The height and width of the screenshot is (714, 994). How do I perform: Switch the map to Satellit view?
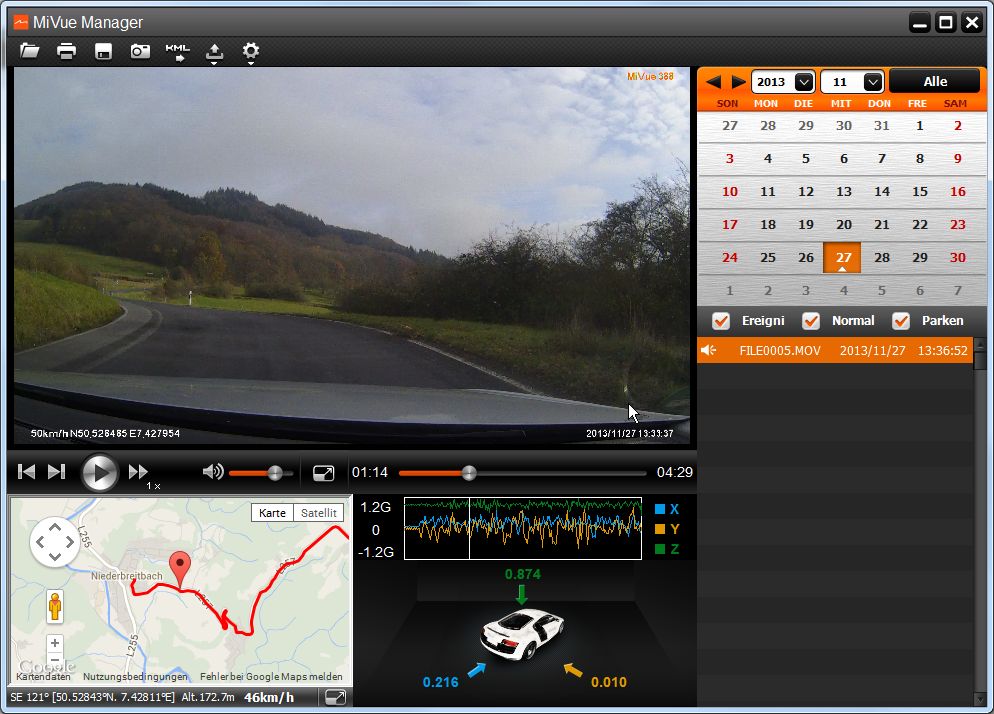click(x=319, y=513)
